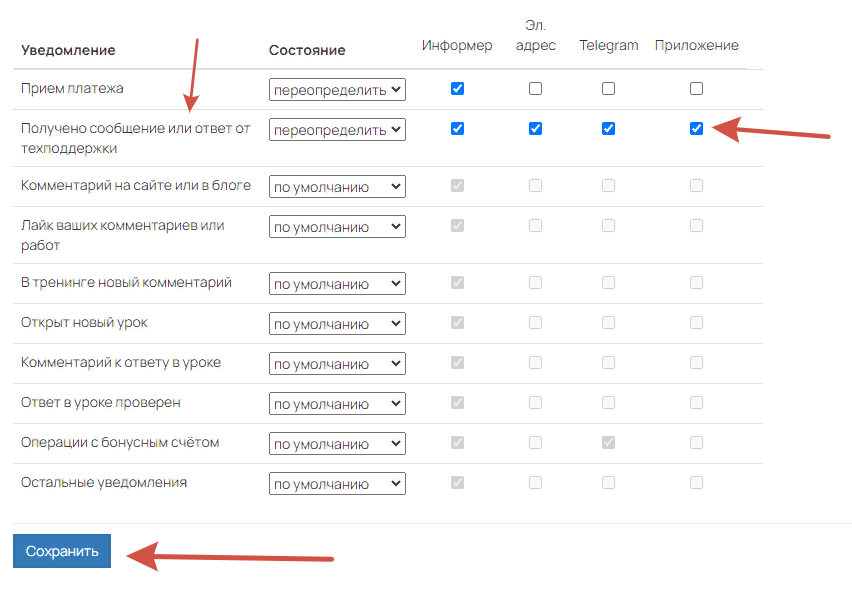Open dropdown for Операции с бонусным счётом
The width and height of the screenshot is (852, 600).
(x=336, y=443)
